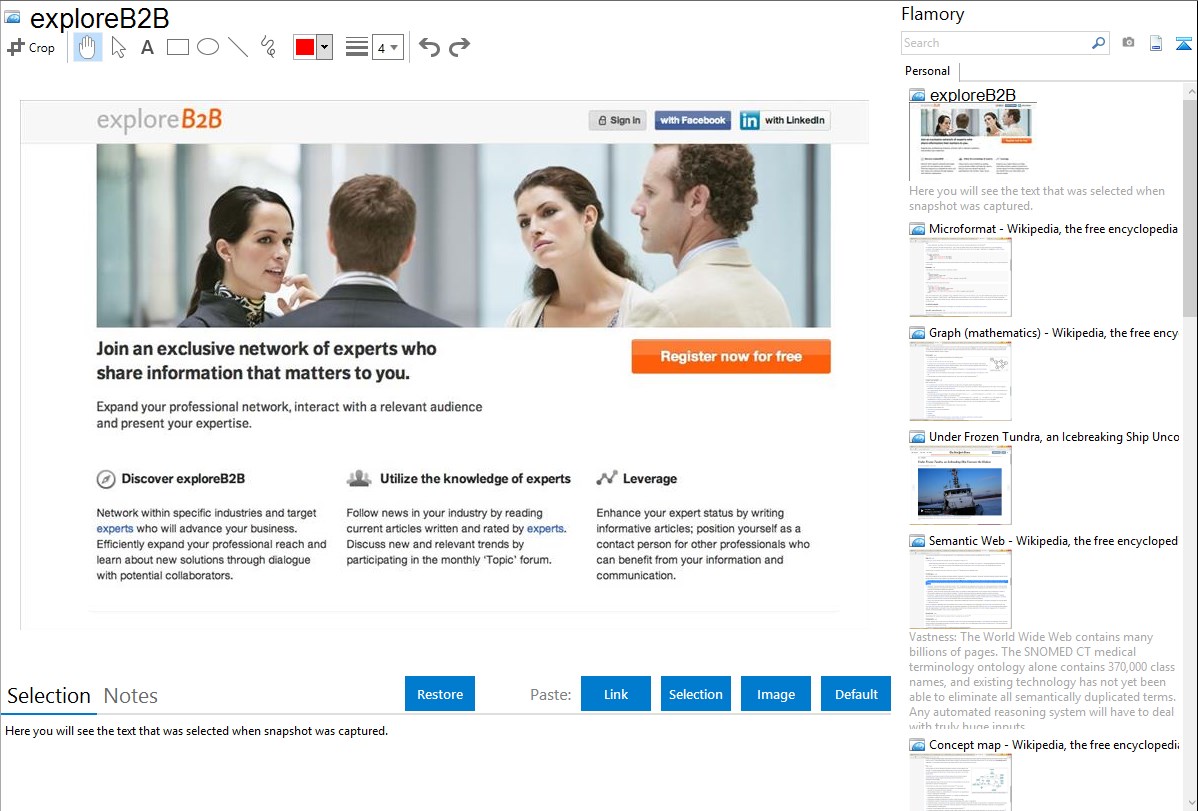Click experts link under Discover exploreB2B
This screenshot has width=1198, height=811.
[x=115, y=528]
